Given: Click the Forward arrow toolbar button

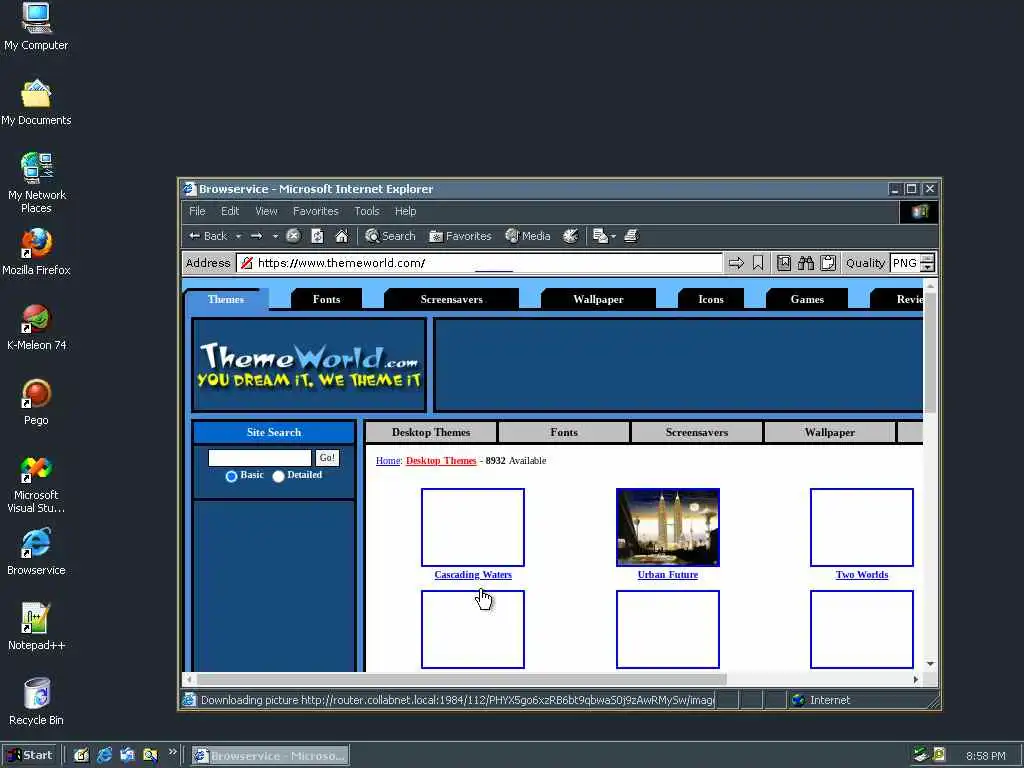Looking at the screenshot, I should pyautogui.click(x=256, y=236).
